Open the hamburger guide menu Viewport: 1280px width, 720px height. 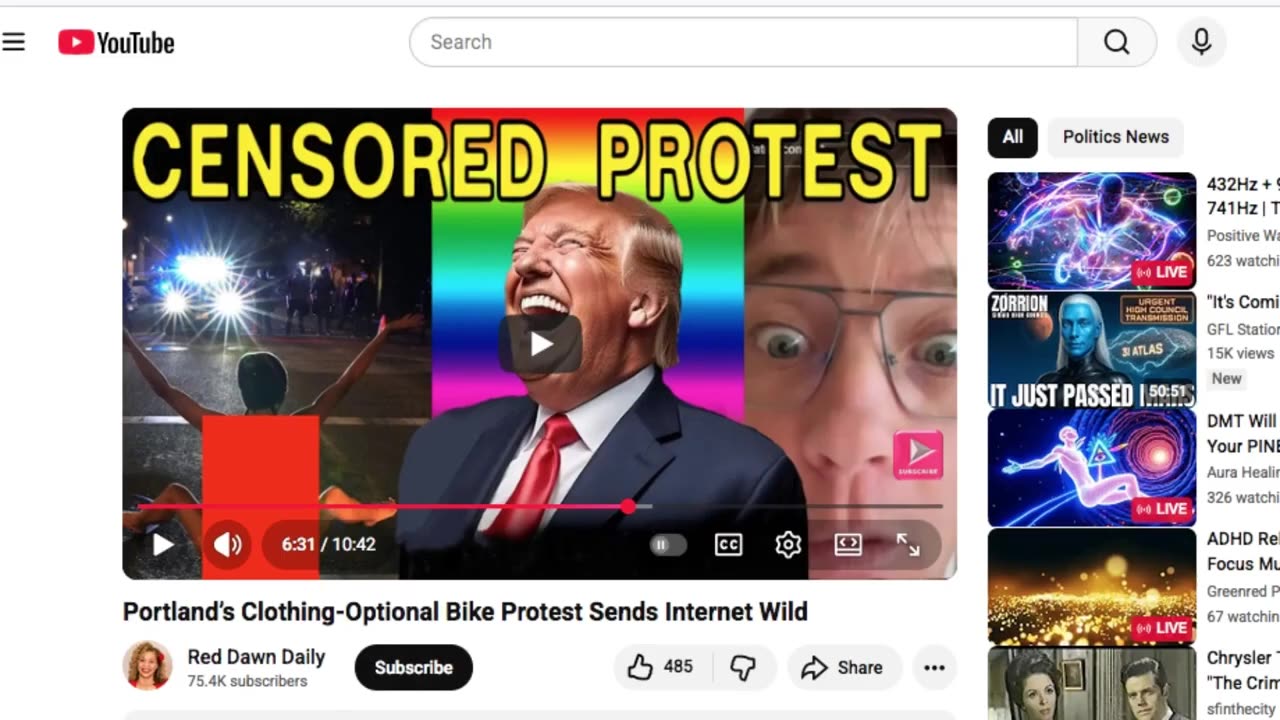14,42
